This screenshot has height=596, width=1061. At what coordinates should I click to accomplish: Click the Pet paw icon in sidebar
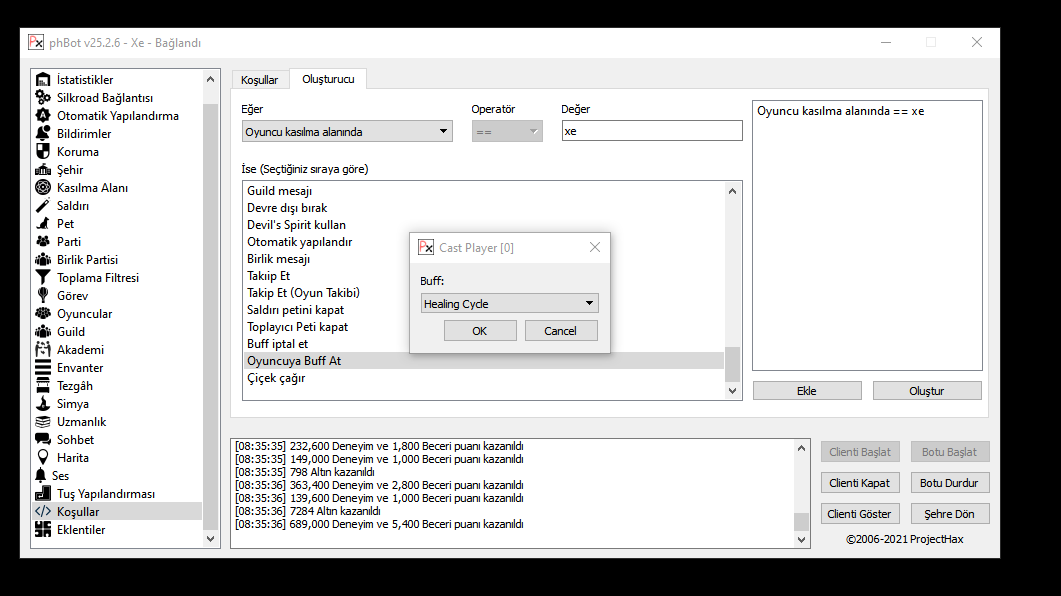(x=42, y=224)
